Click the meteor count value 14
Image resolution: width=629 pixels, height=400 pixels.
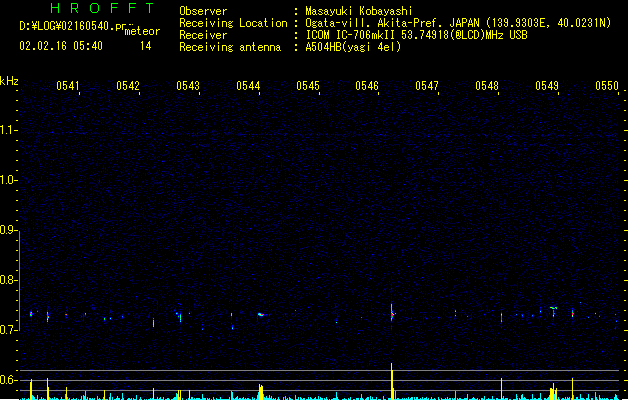coord(146,46)
